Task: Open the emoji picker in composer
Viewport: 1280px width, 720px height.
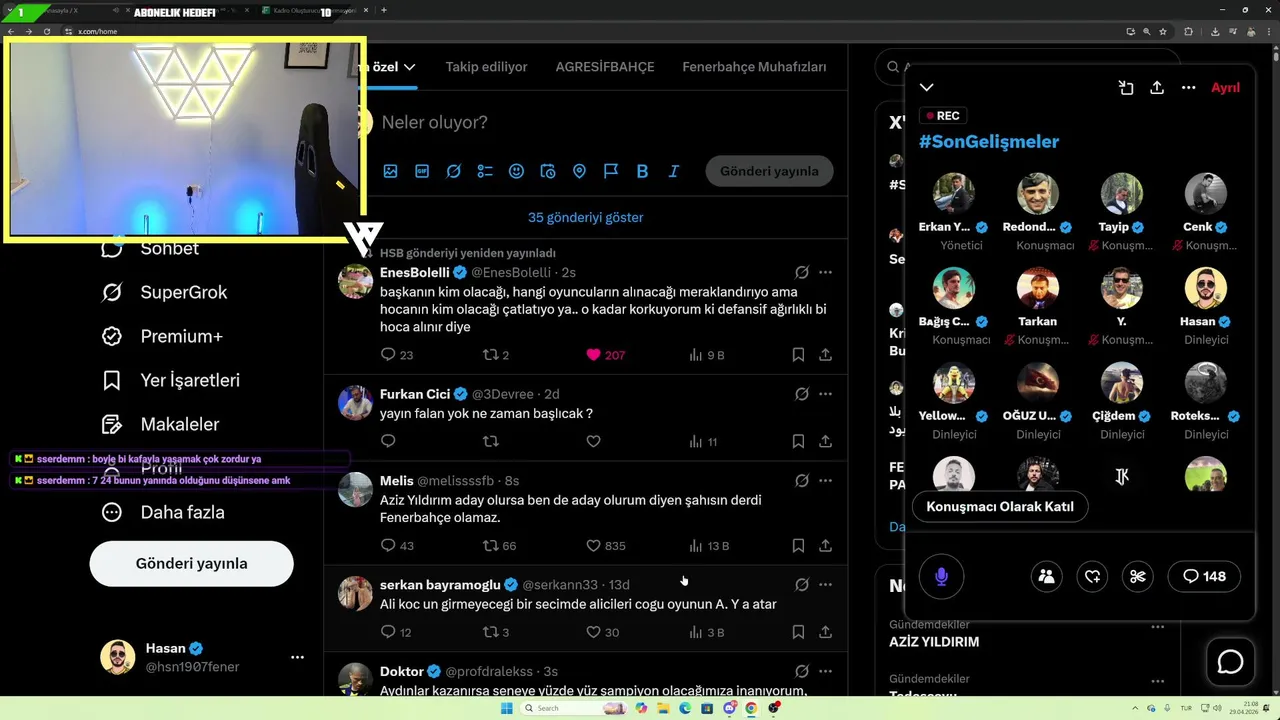Action: pyautogui.click(x=516, y=171)
